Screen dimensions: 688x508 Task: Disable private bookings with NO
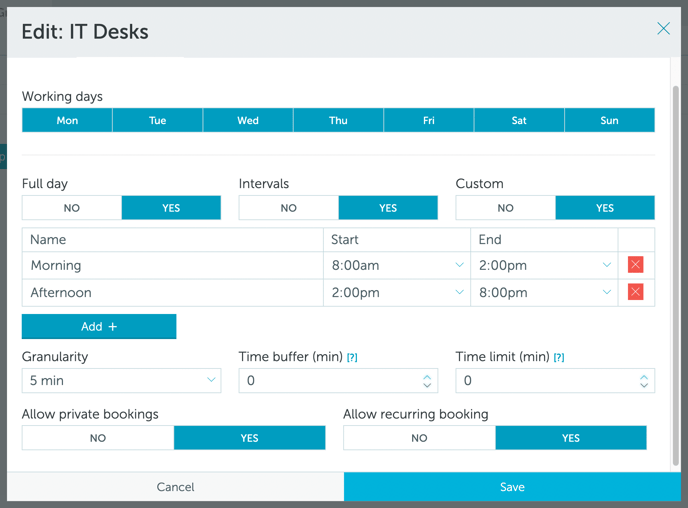[98, 438]
